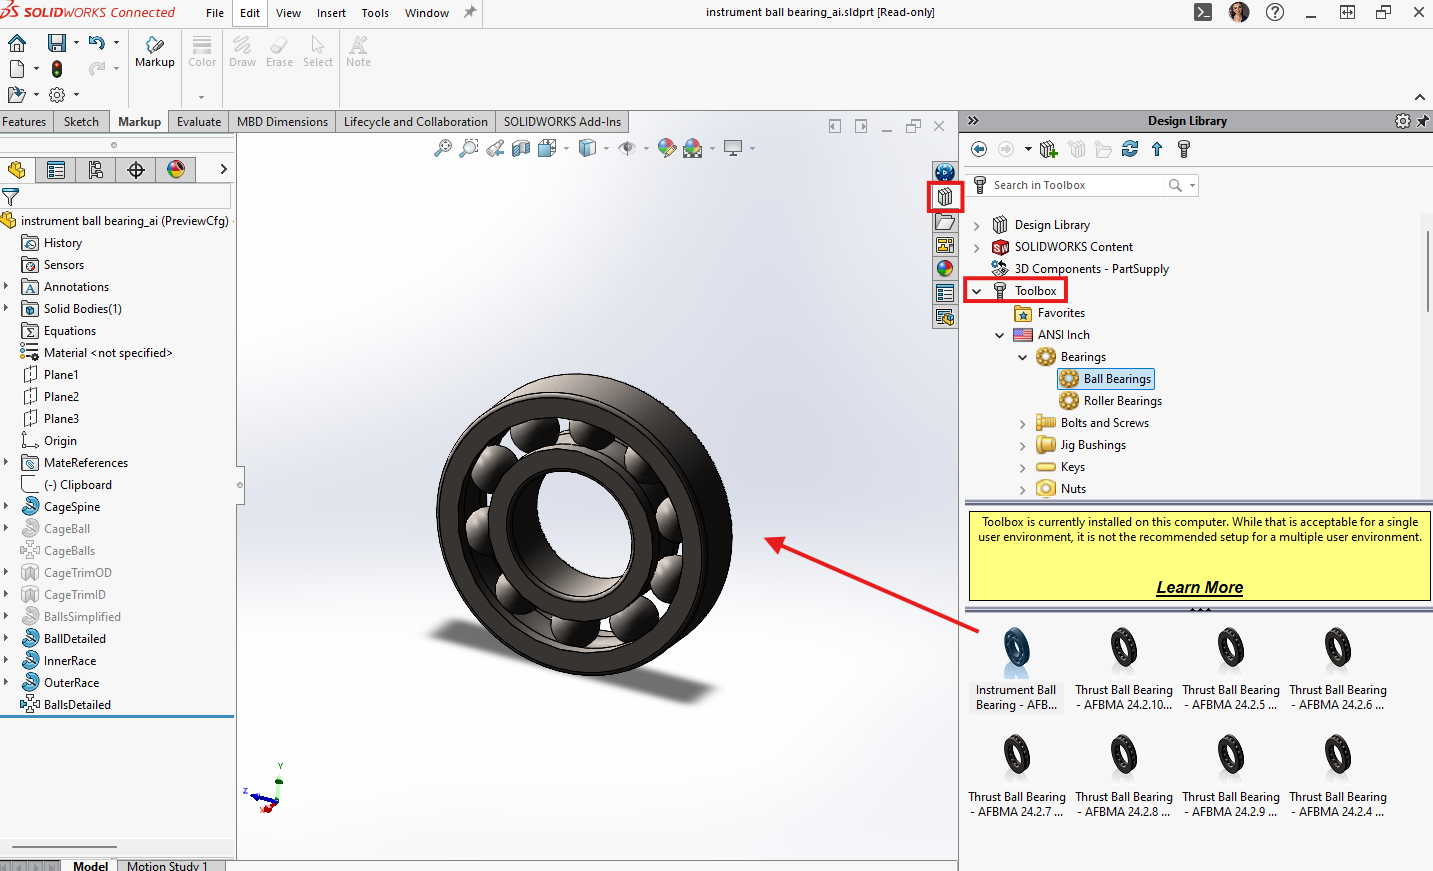Open the Insert menu

pyautogui.click(x=331, y=13)
